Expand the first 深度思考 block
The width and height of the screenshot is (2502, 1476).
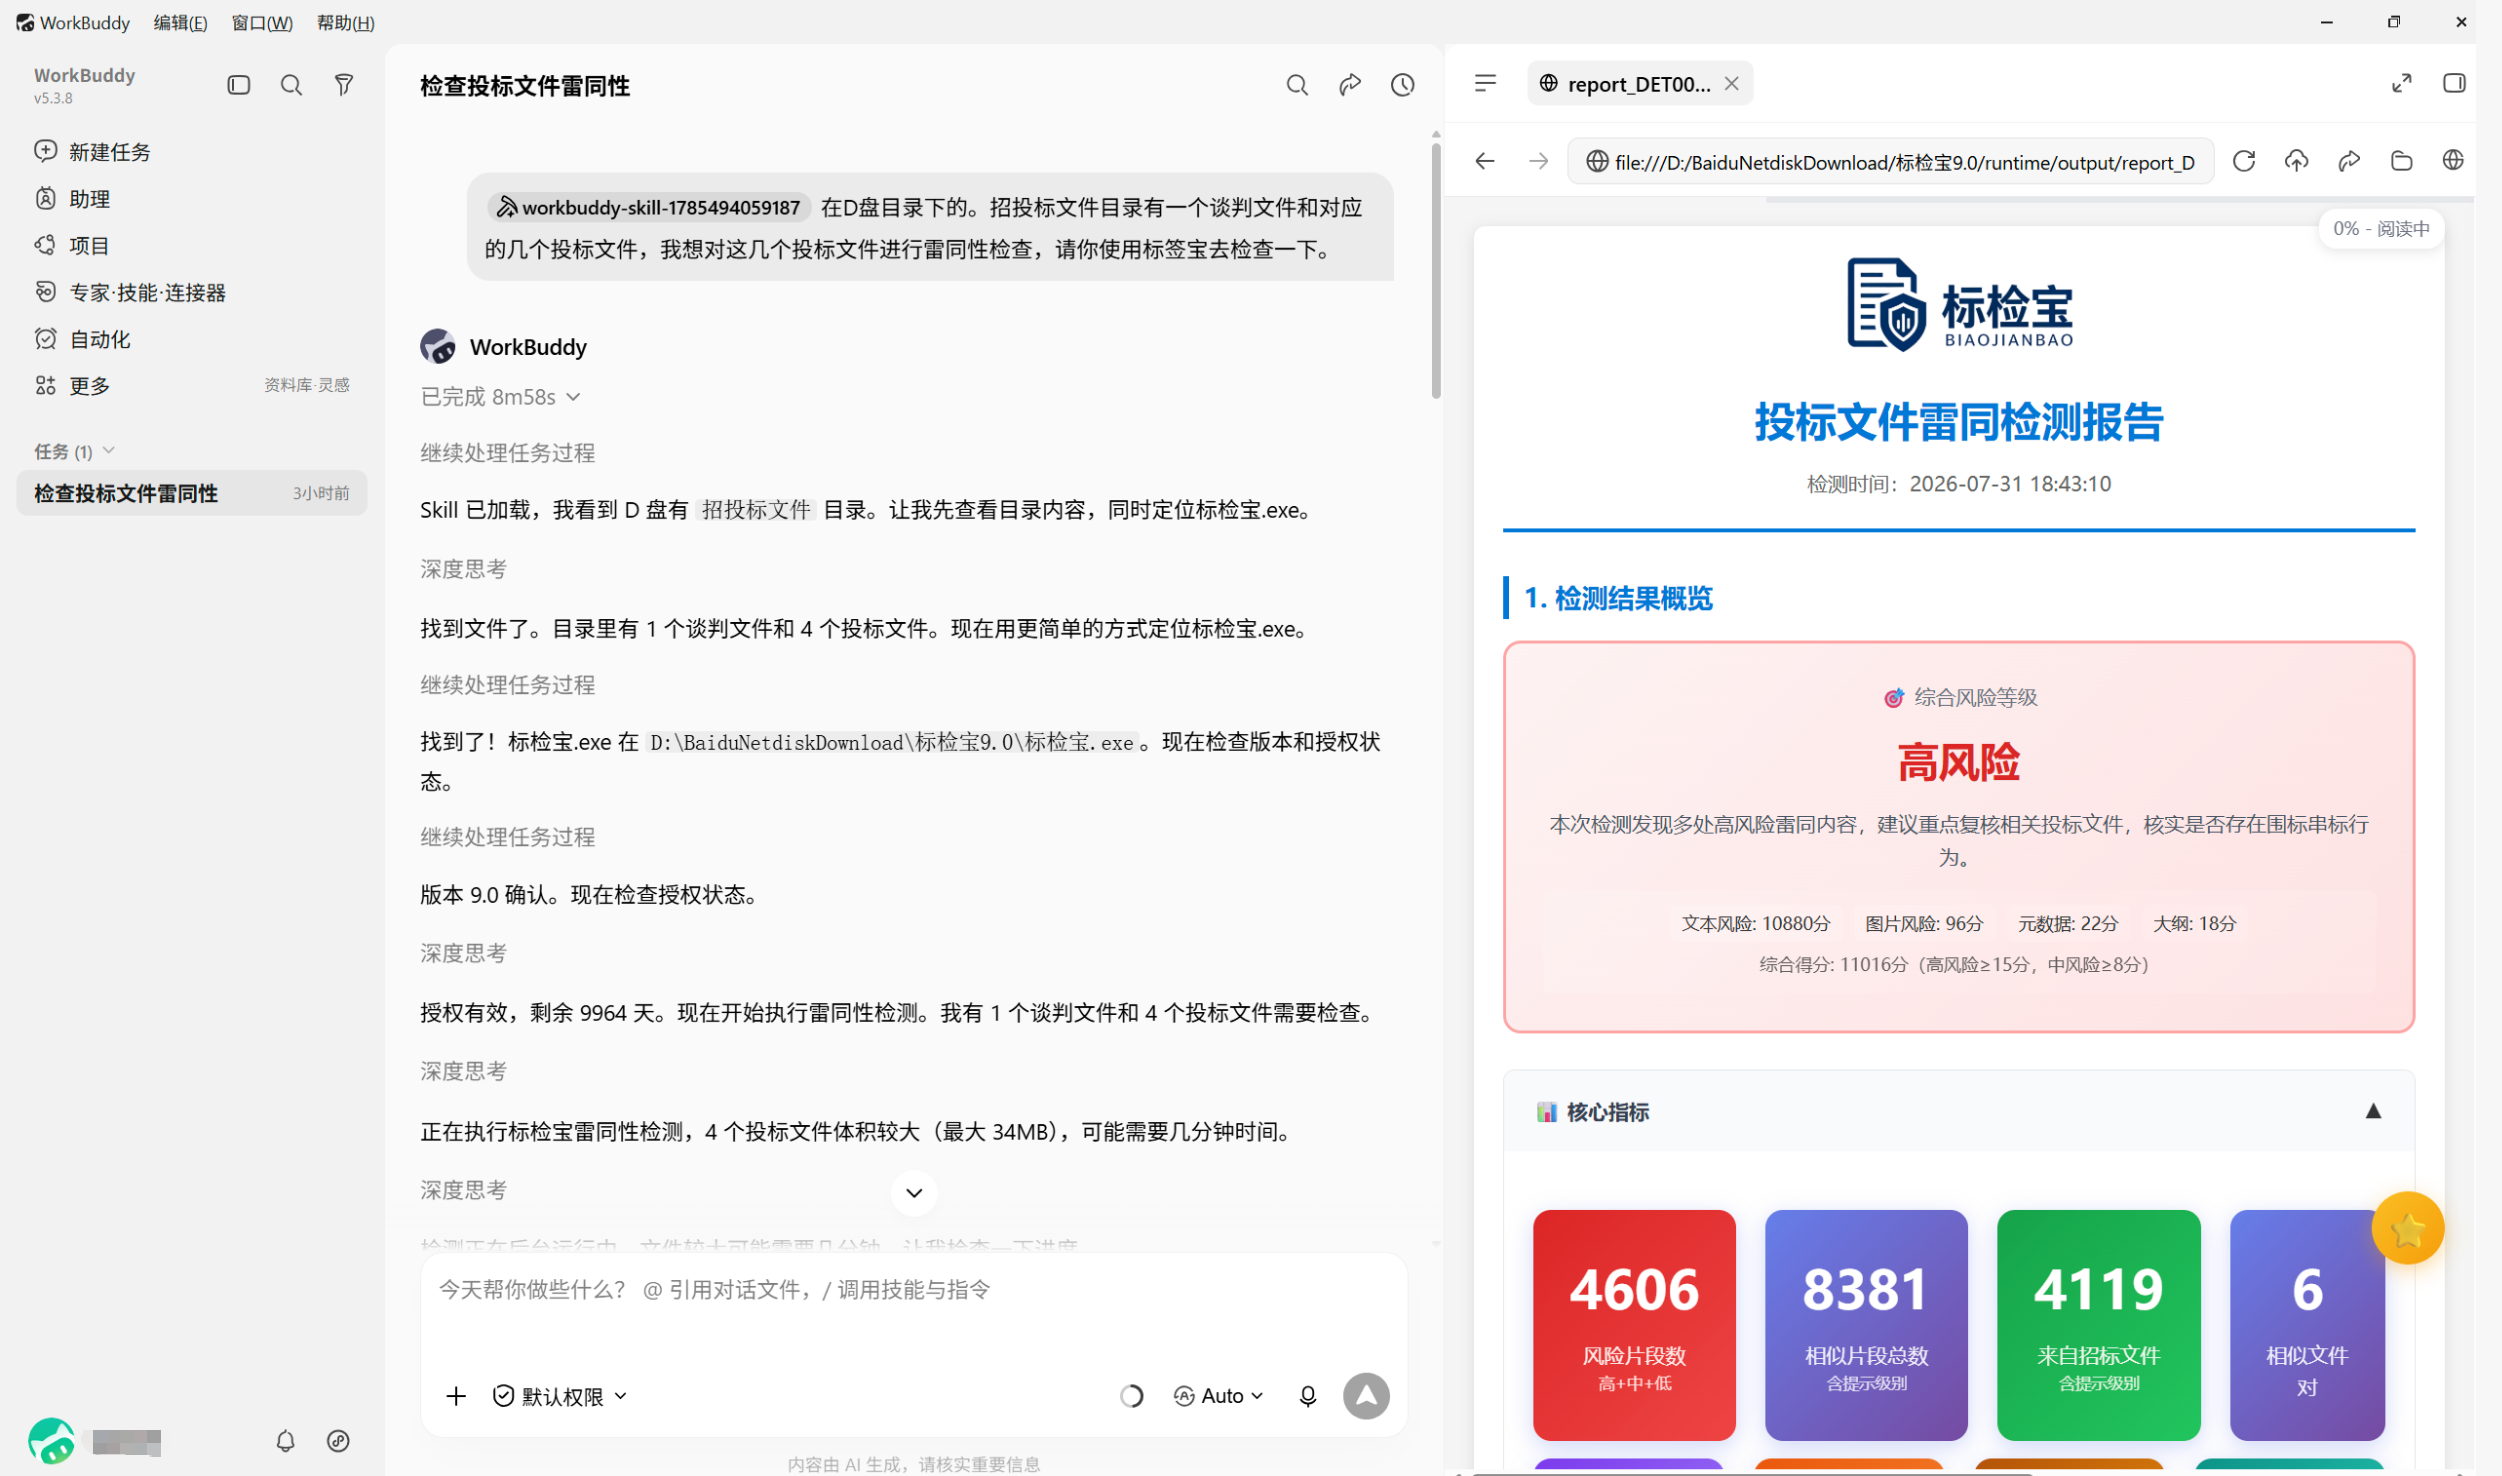tap(463, 569)
